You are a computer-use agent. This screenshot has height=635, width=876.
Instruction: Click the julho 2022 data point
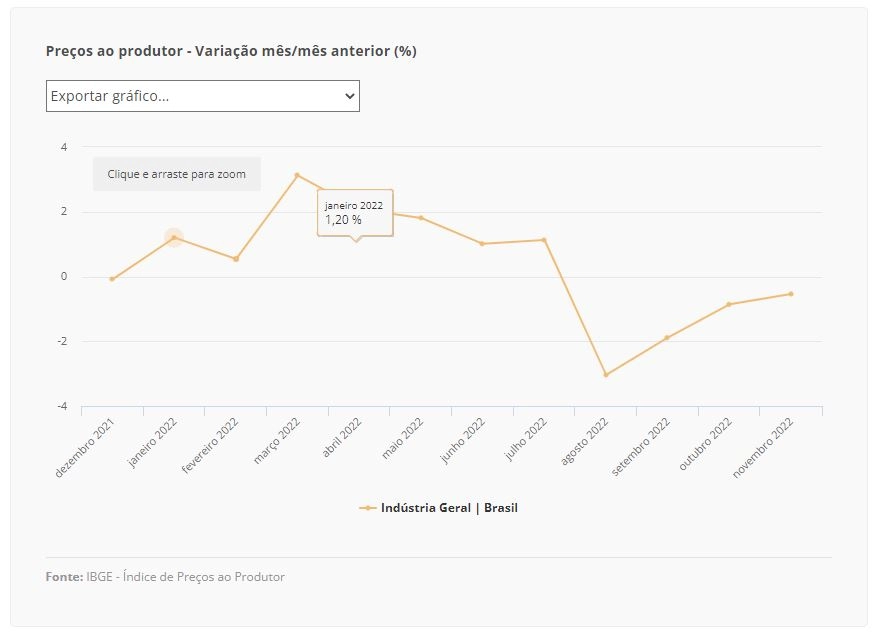(x=544, y=240)
